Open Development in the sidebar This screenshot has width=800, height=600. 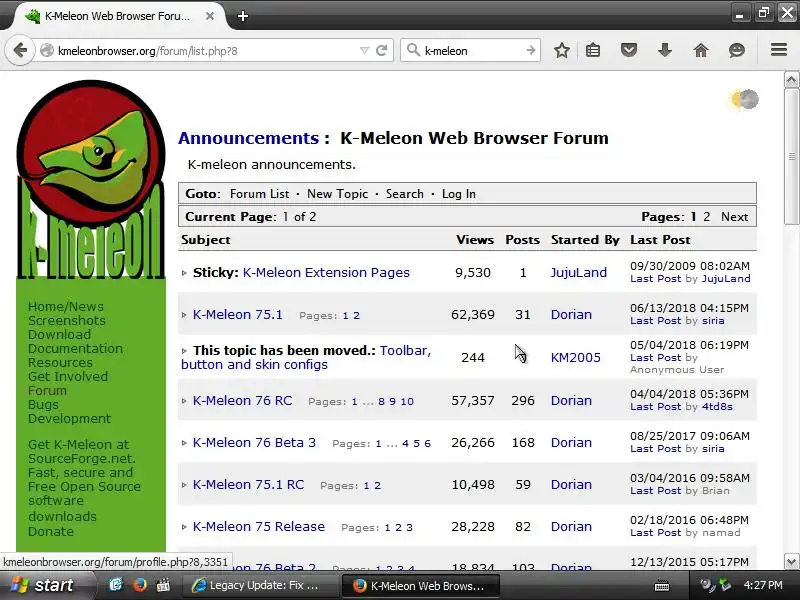(x=69, y=418)
